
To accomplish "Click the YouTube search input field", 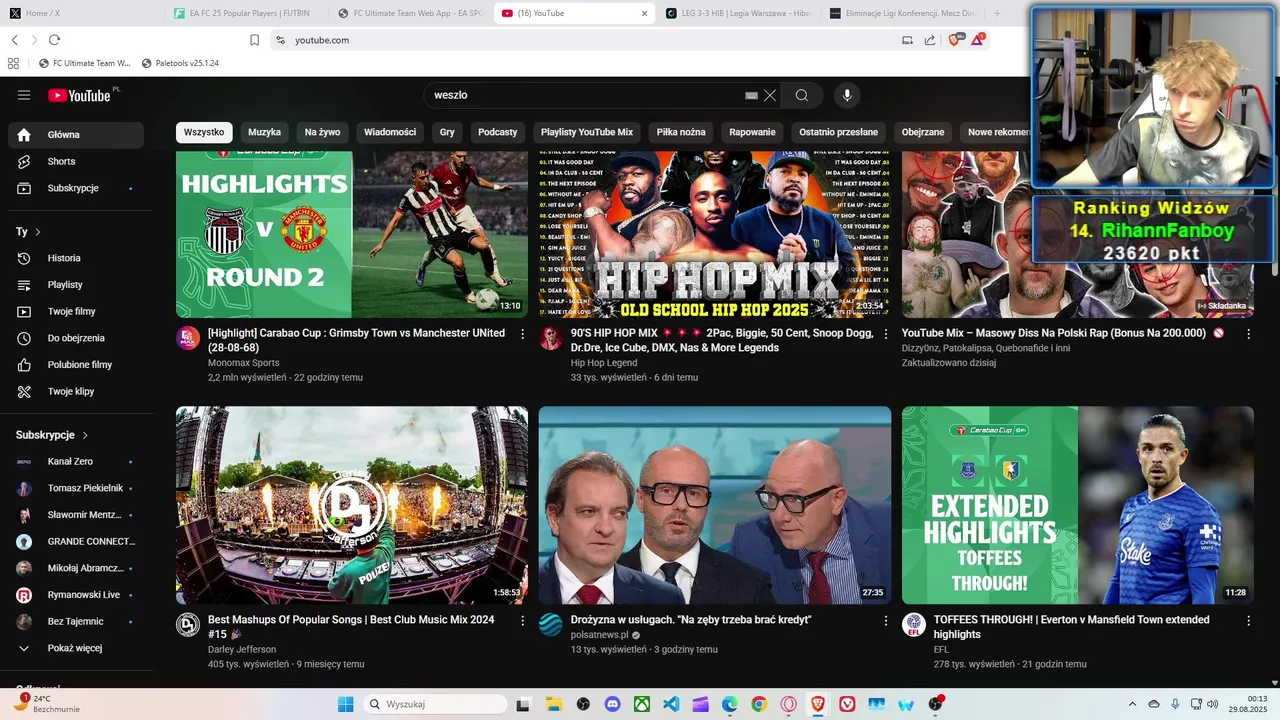I will [x=585, y=95].
